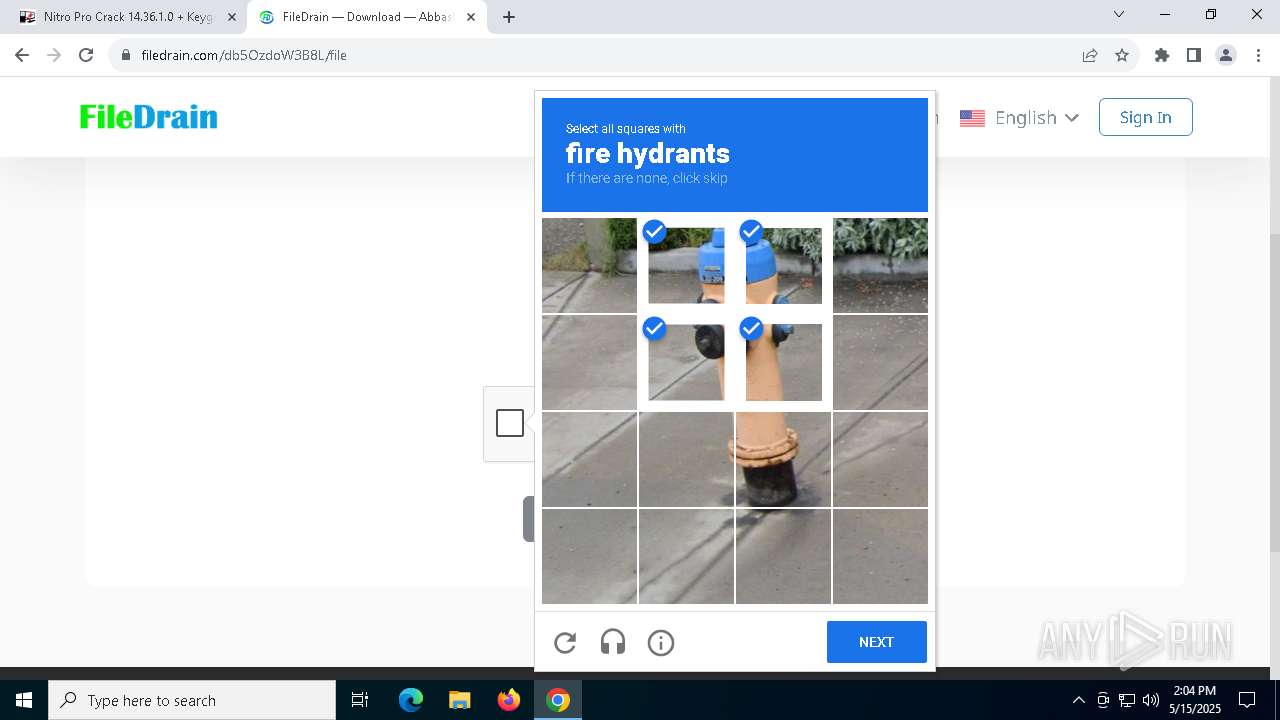Image resolution: width=1280 pixels, height=720 pixels.
Task: Uncheck the tile showing blue cap beside green shrub
Action: [x=783, y=265]
